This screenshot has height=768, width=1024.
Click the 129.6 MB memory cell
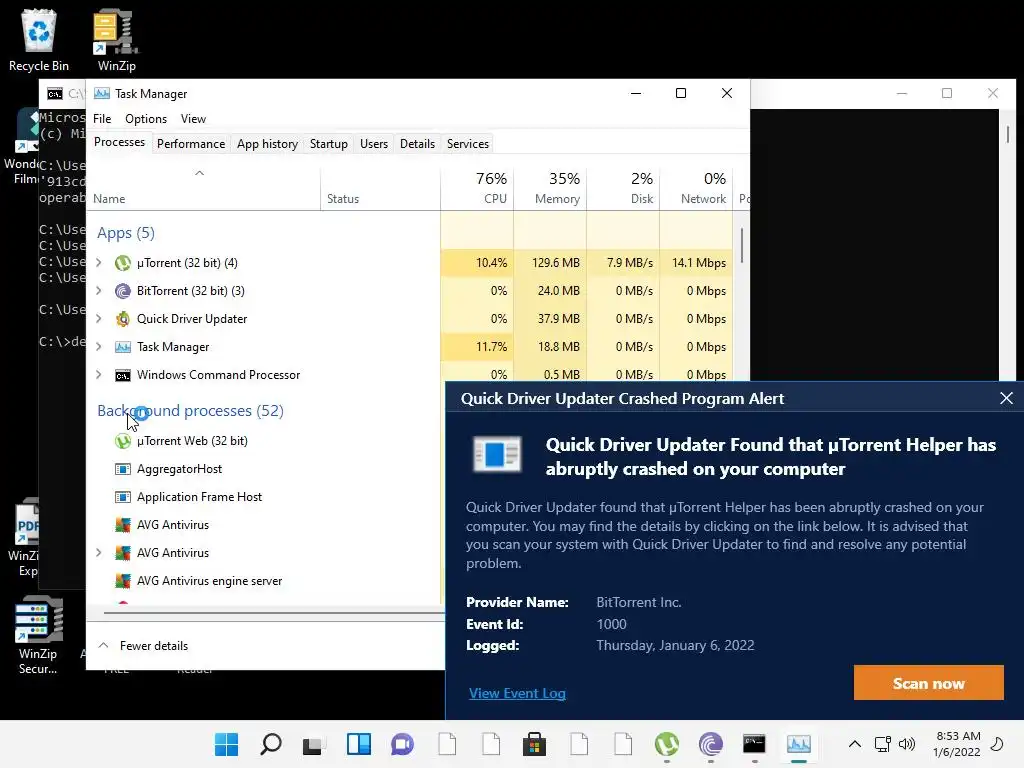click(551, 263)
